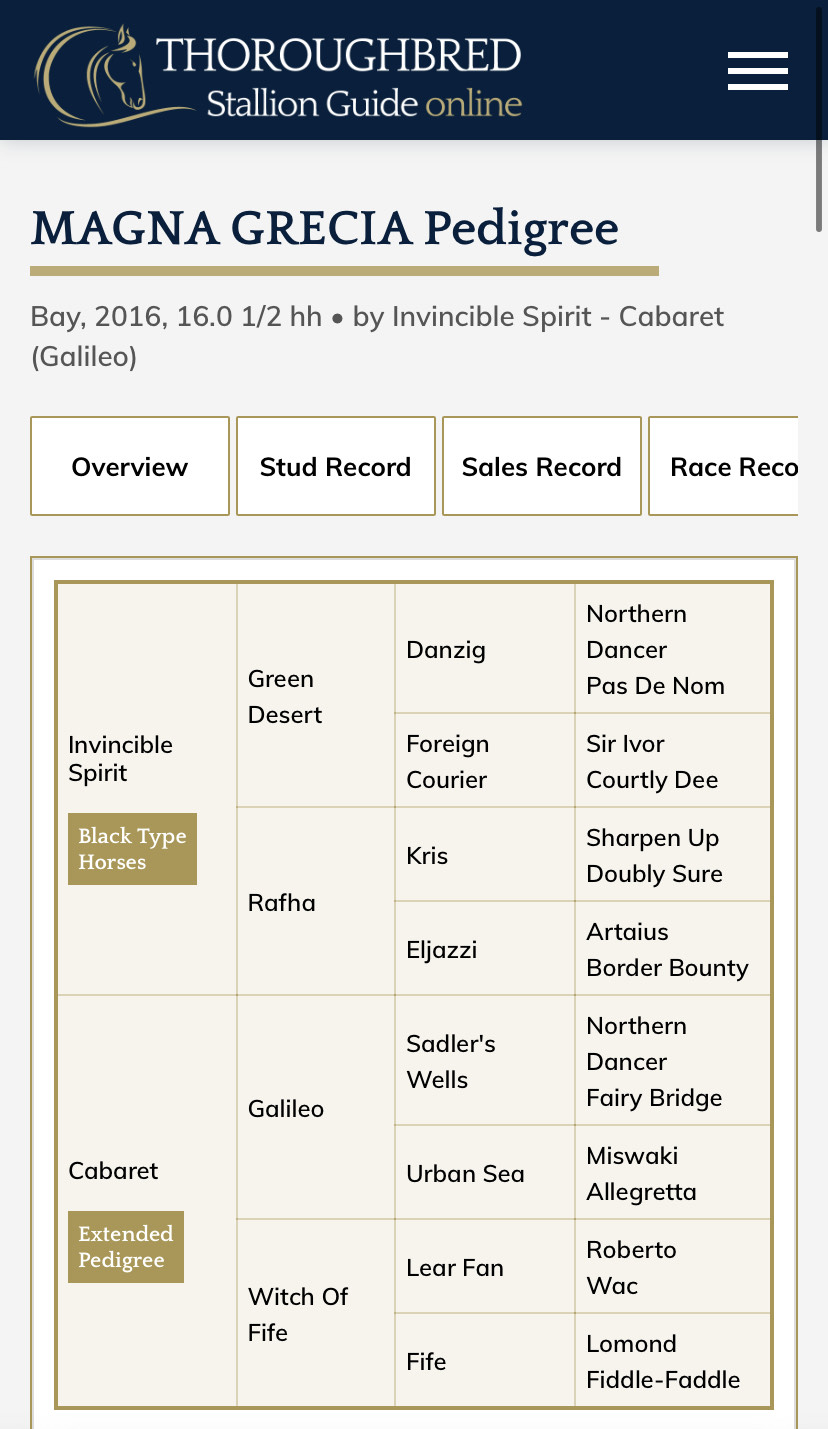828x1429 pixels.
Task: Click the Black Type Horses button
Action: [132, 849]
